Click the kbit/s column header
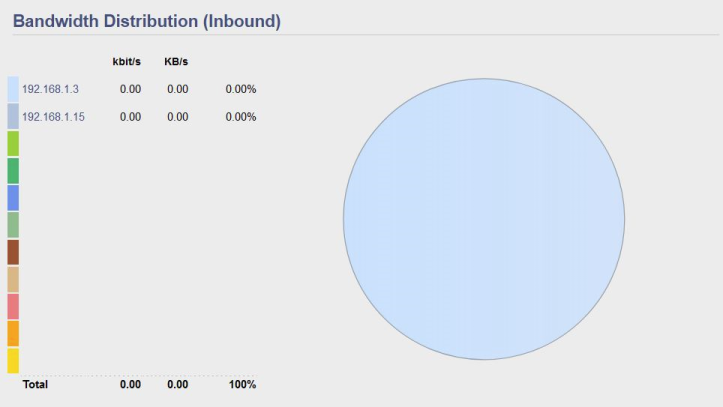This screenshot has width=723, height=407. [126, 61]
